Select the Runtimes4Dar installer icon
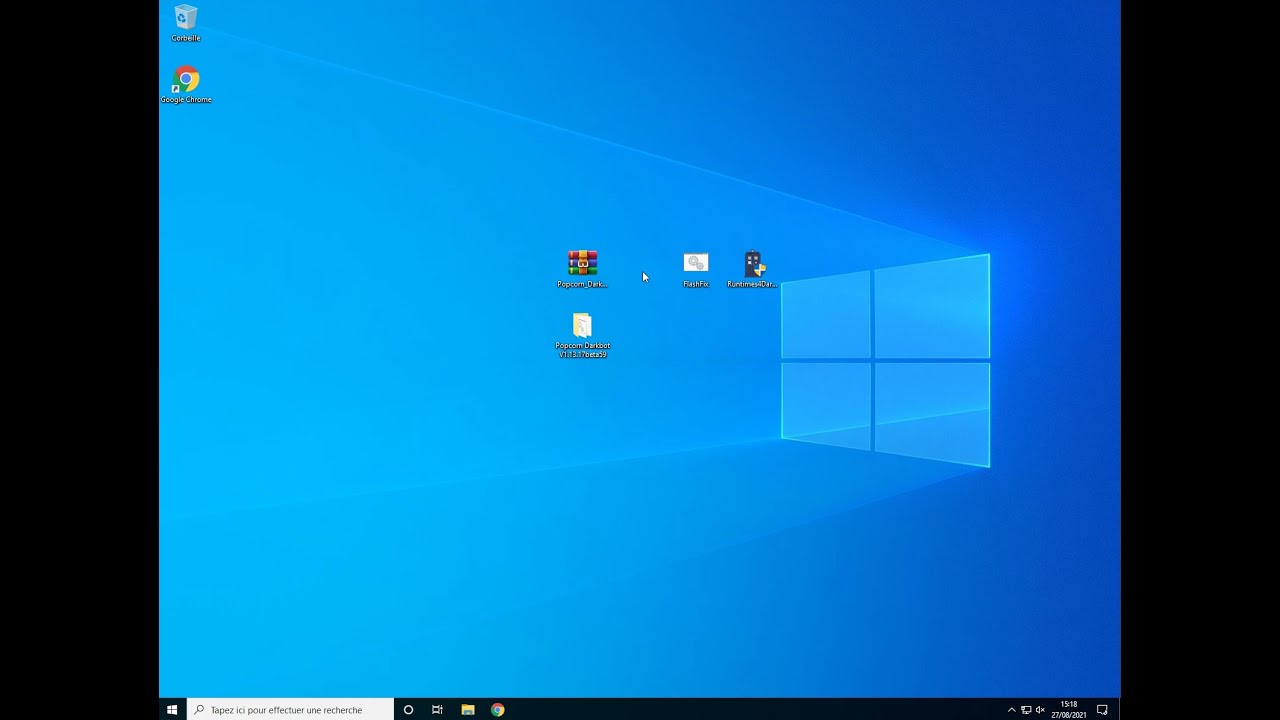The width and height of the screenshot is (1280, 720). tap(752, 269)
